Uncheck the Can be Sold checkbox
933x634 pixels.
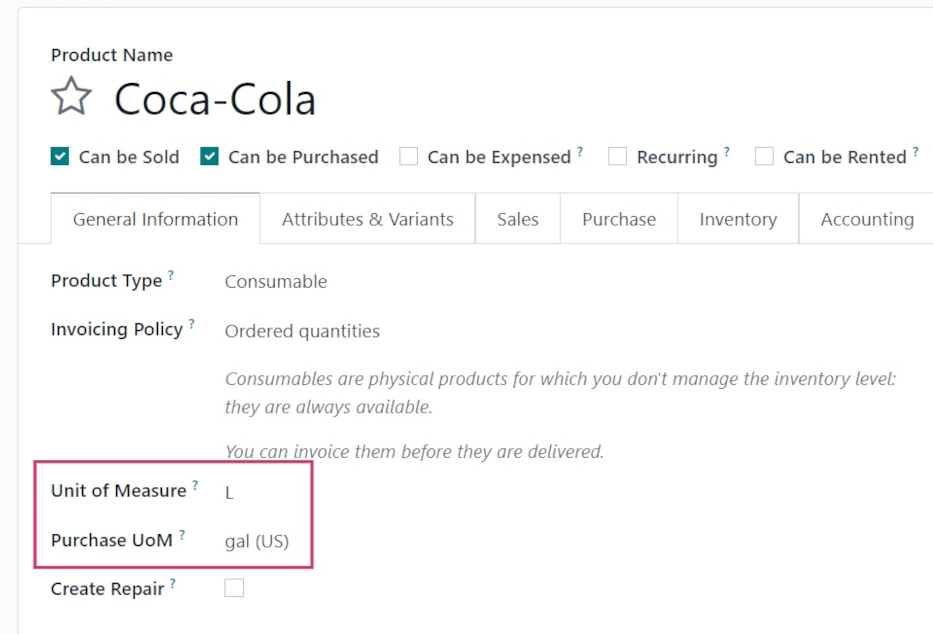tap(59, 156)
